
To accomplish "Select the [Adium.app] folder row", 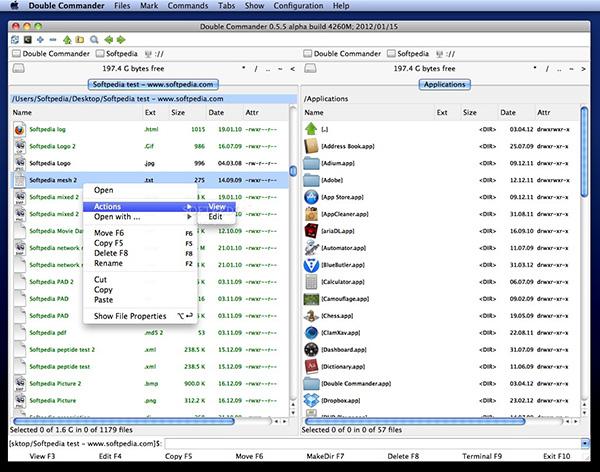I will pyautogui.click(x=441, y=163).
